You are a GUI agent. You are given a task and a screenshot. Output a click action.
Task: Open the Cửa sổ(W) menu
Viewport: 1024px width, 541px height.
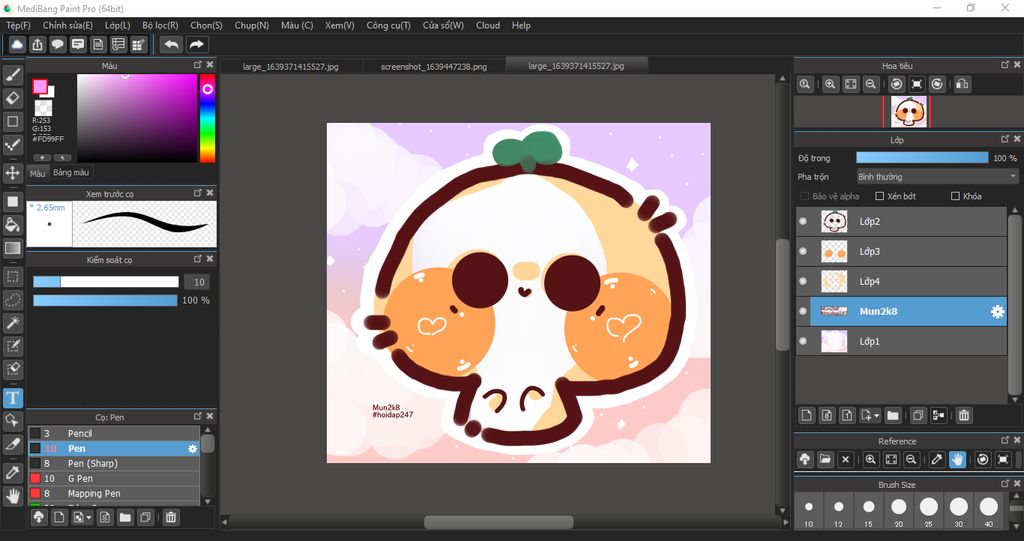coord(443,25)
